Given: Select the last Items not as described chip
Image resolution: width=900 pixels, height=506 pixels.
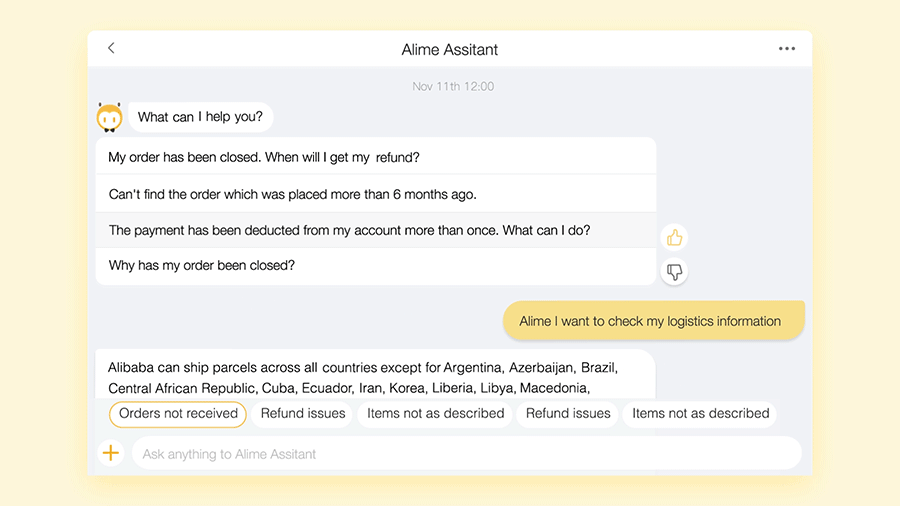Looking at the screenshot, I should point(700,413).
